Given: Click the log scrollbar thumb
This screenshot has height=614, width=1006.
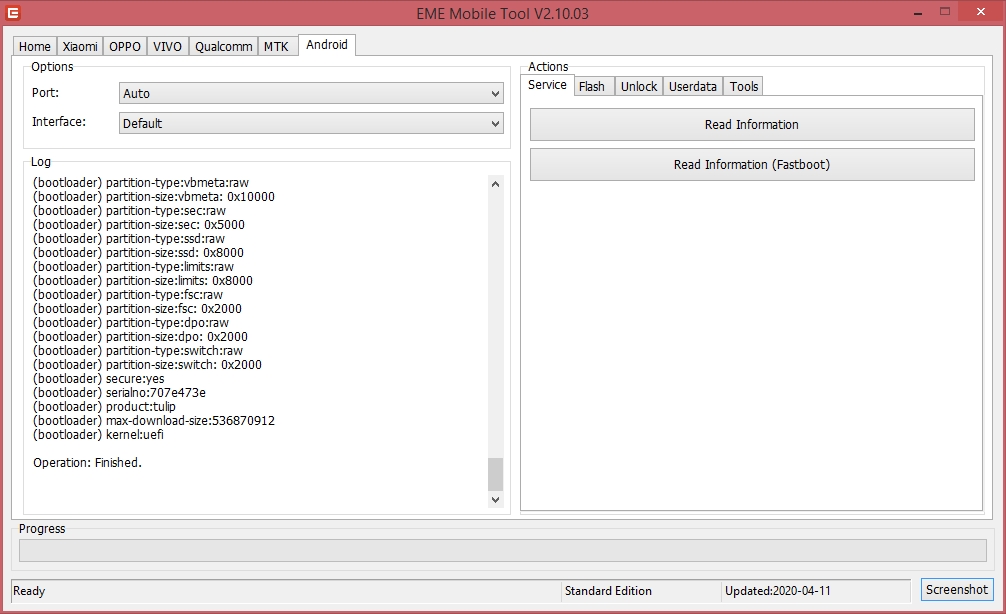Looking at the screenshot, I should coord(495,474).
